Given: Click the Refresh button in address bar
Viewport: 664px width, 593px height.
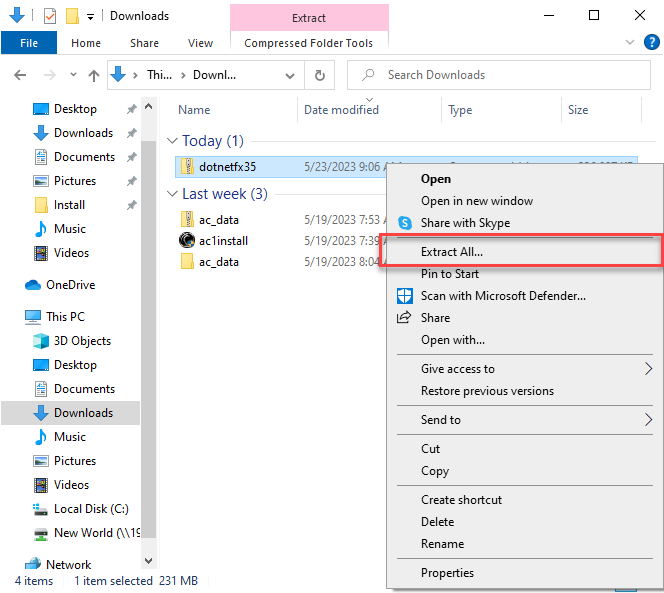Looking at the screenshot, I should tap(319, 75).
